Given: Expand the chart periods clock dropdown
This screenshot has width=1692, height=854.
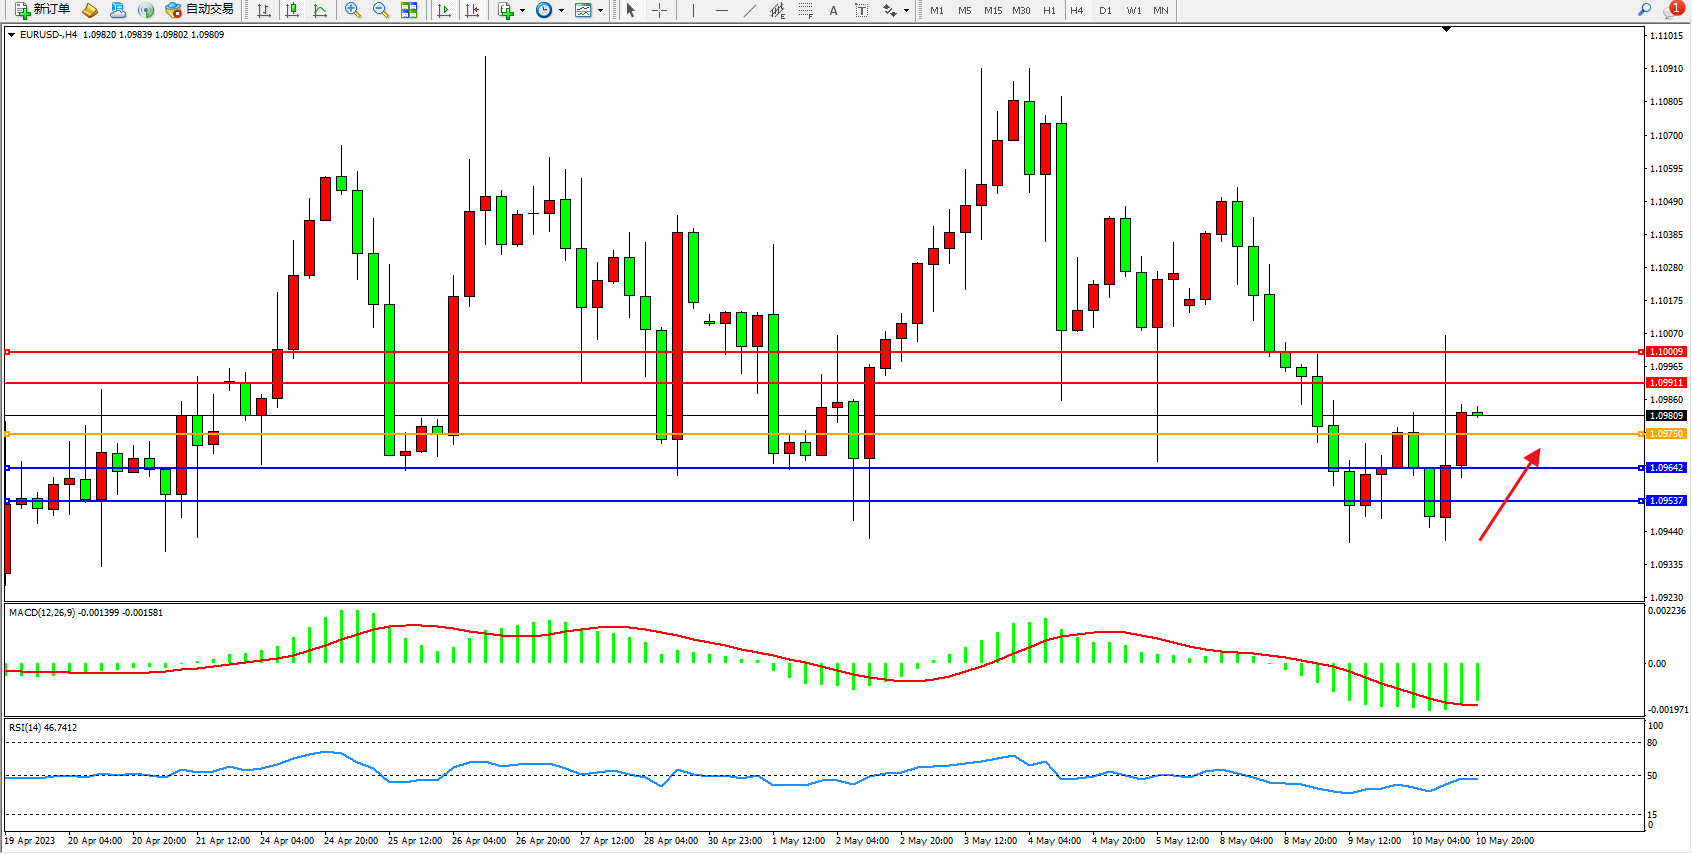Looking at the screenshot, I should [x=561, y=11].
